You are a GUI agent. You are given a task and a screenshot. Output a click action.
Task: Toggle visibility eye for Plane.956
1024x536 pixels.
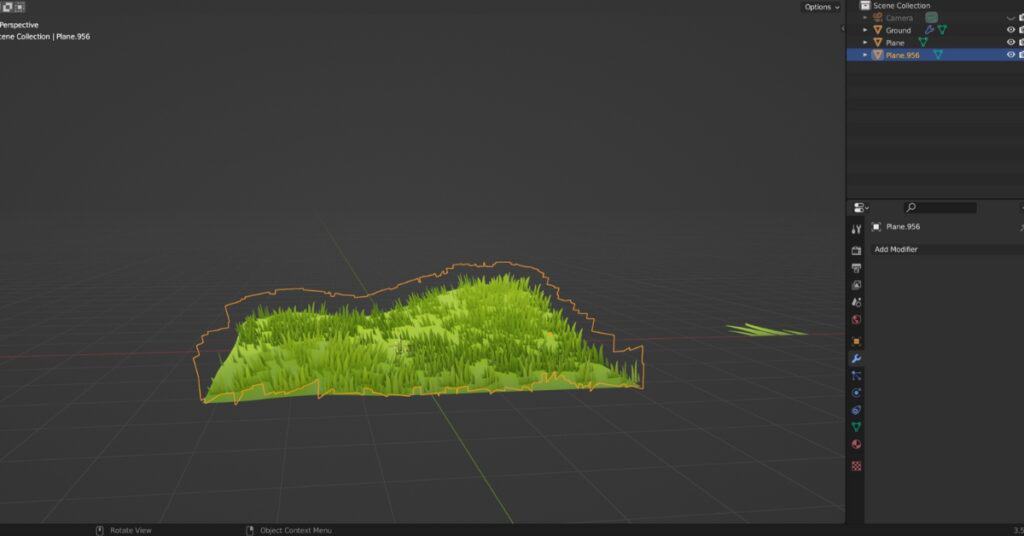pos(1010,55)
